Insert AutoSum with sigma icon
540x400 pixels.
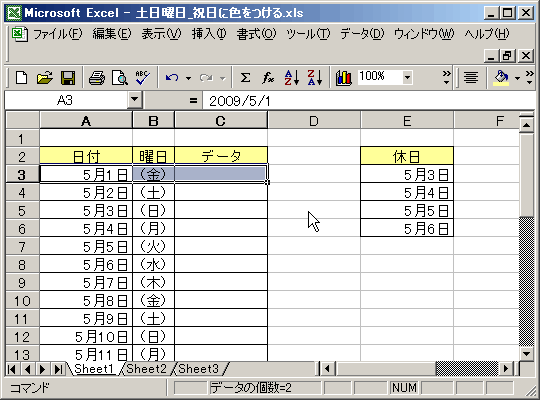245,78
